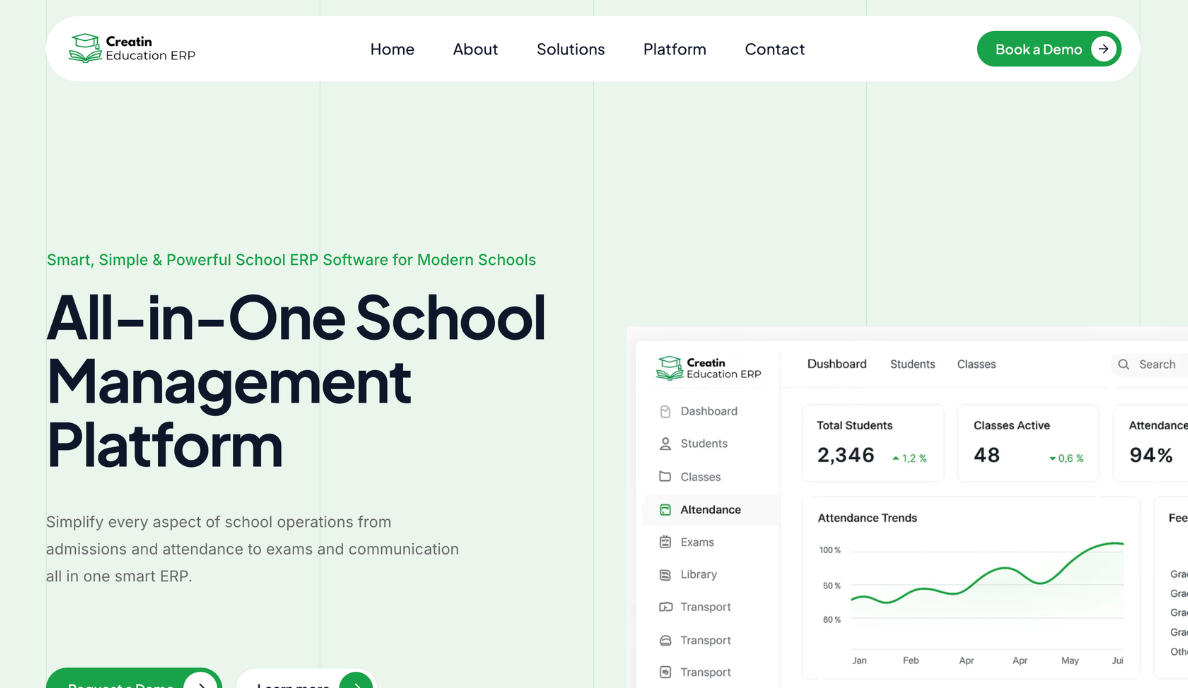The width and height of the screenshot is (1188, 688).
Task: Open Attendance via its calendar icon
Action: tap(665, 510)
